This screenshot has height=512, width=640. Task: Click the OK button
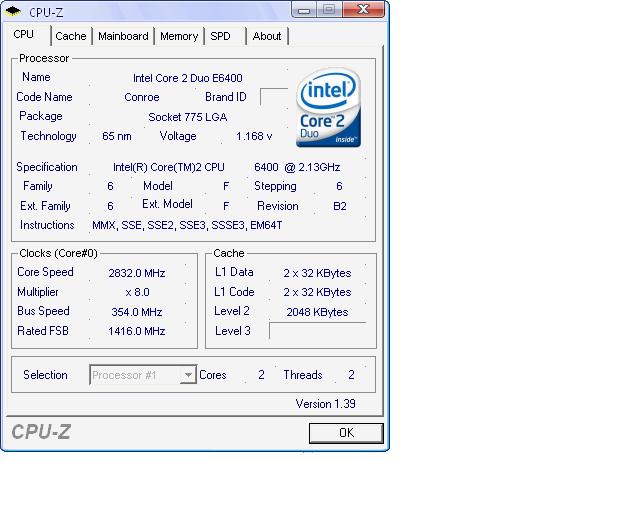[x=346, y=433]
